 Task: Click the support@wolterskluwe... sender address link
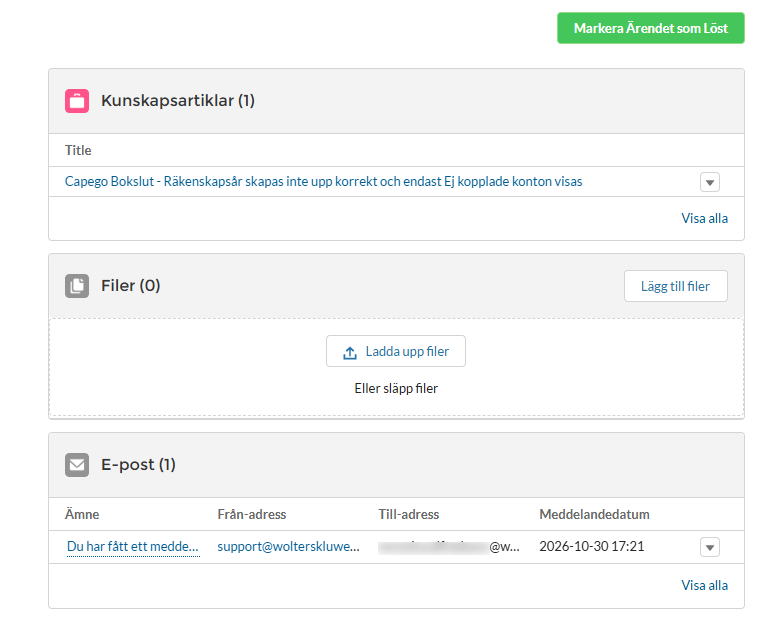[x=288, y=546]
